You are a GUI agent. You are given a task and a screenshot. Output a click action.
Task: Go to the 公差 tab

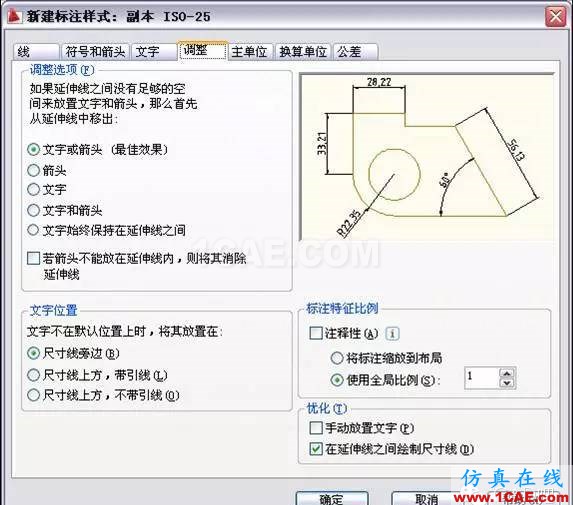tap(355, 52)
